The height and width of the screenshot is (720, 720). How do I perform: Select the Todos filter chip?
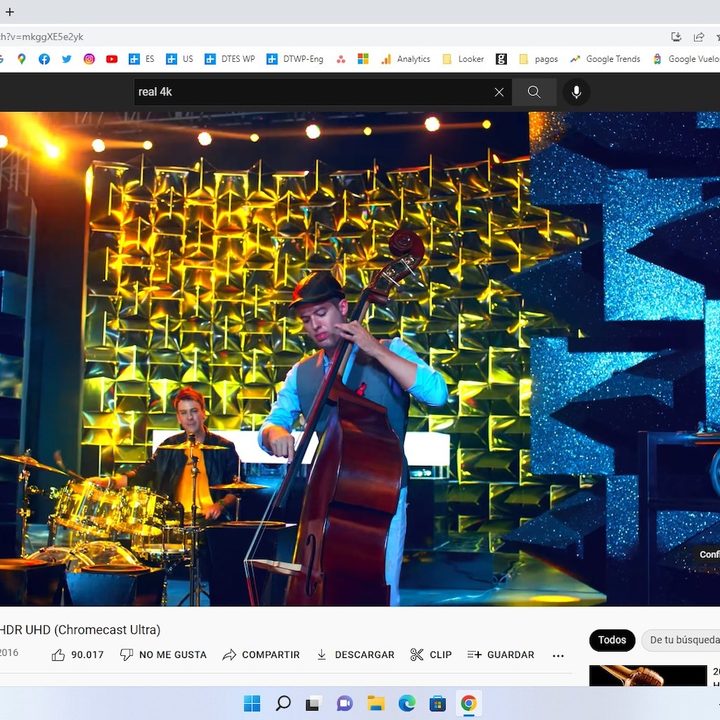pos(612,640)
